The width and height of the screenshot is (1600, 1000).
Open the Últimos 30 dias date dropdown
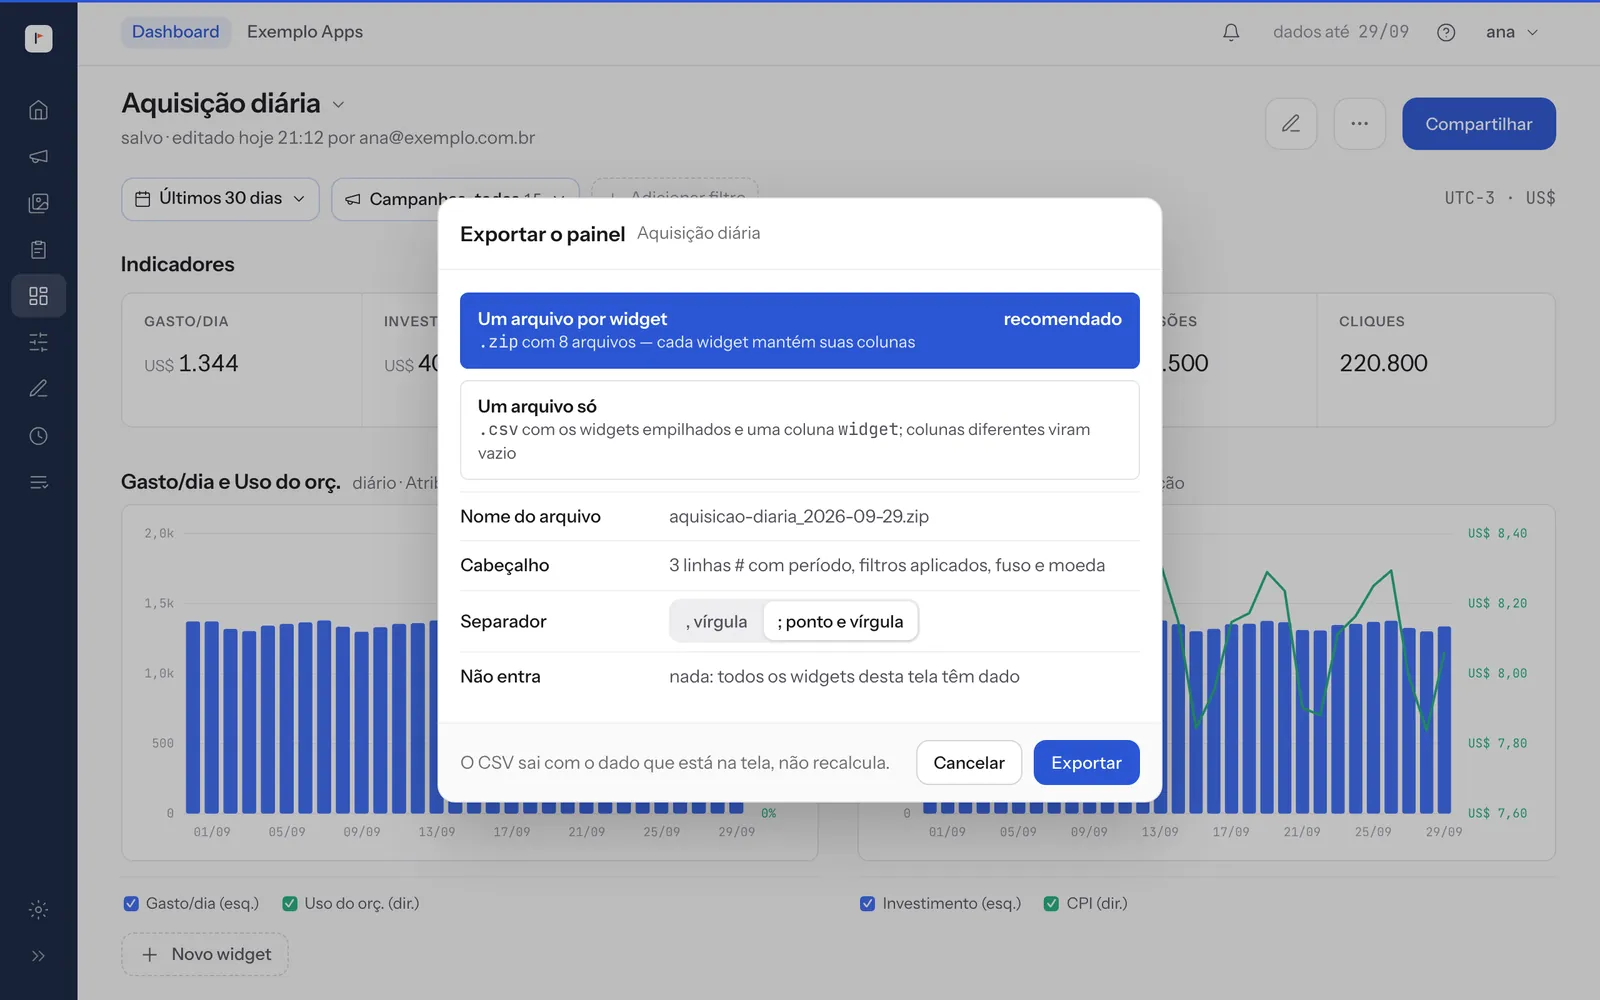[220, 199]
